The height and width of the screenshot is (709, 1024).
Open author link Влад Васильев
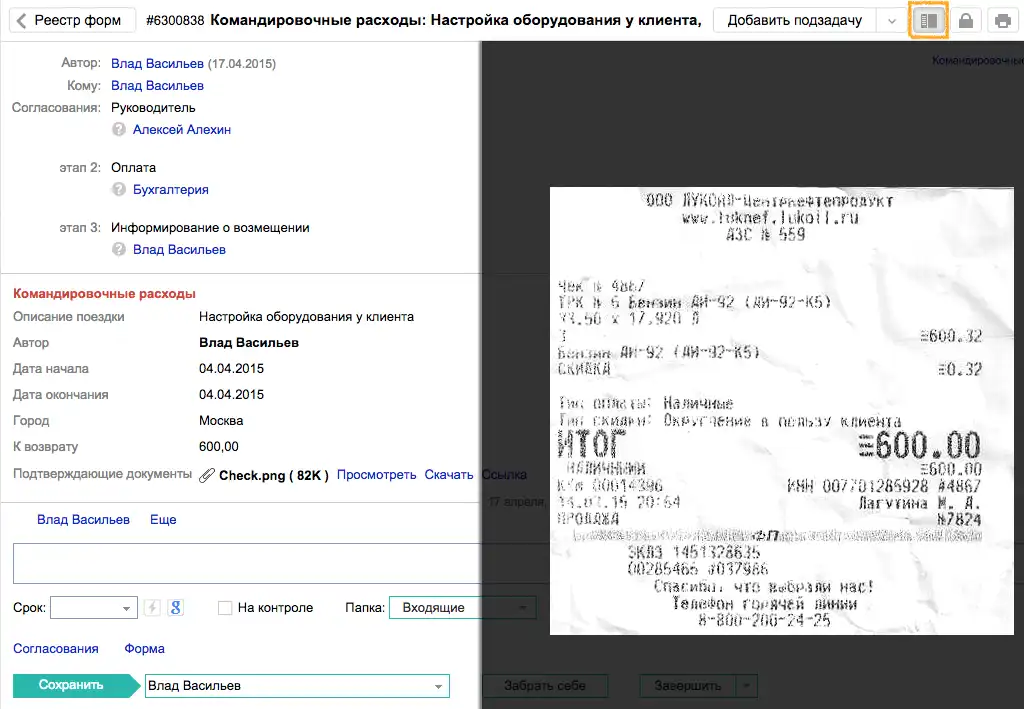point(157,63)
